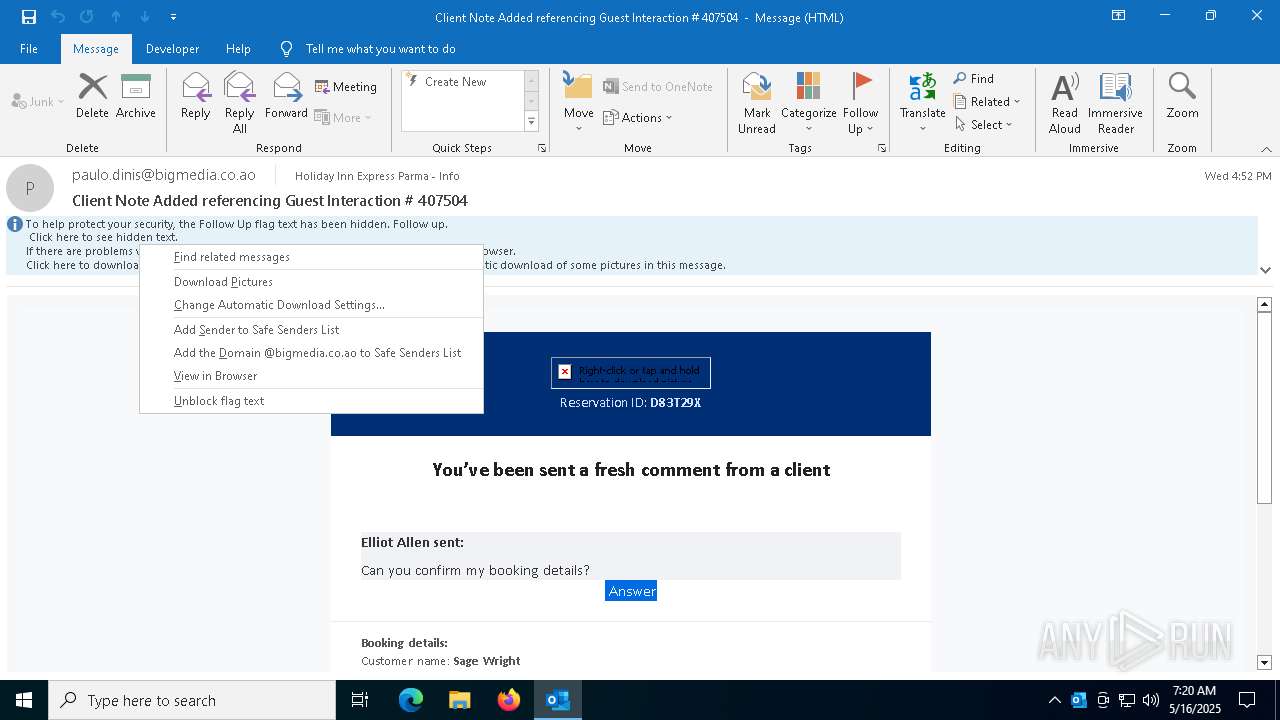Image resolution: width=1280 pixels, height=720 pixels.
Task: Open ribbon display options
Action: [1118, 16]
